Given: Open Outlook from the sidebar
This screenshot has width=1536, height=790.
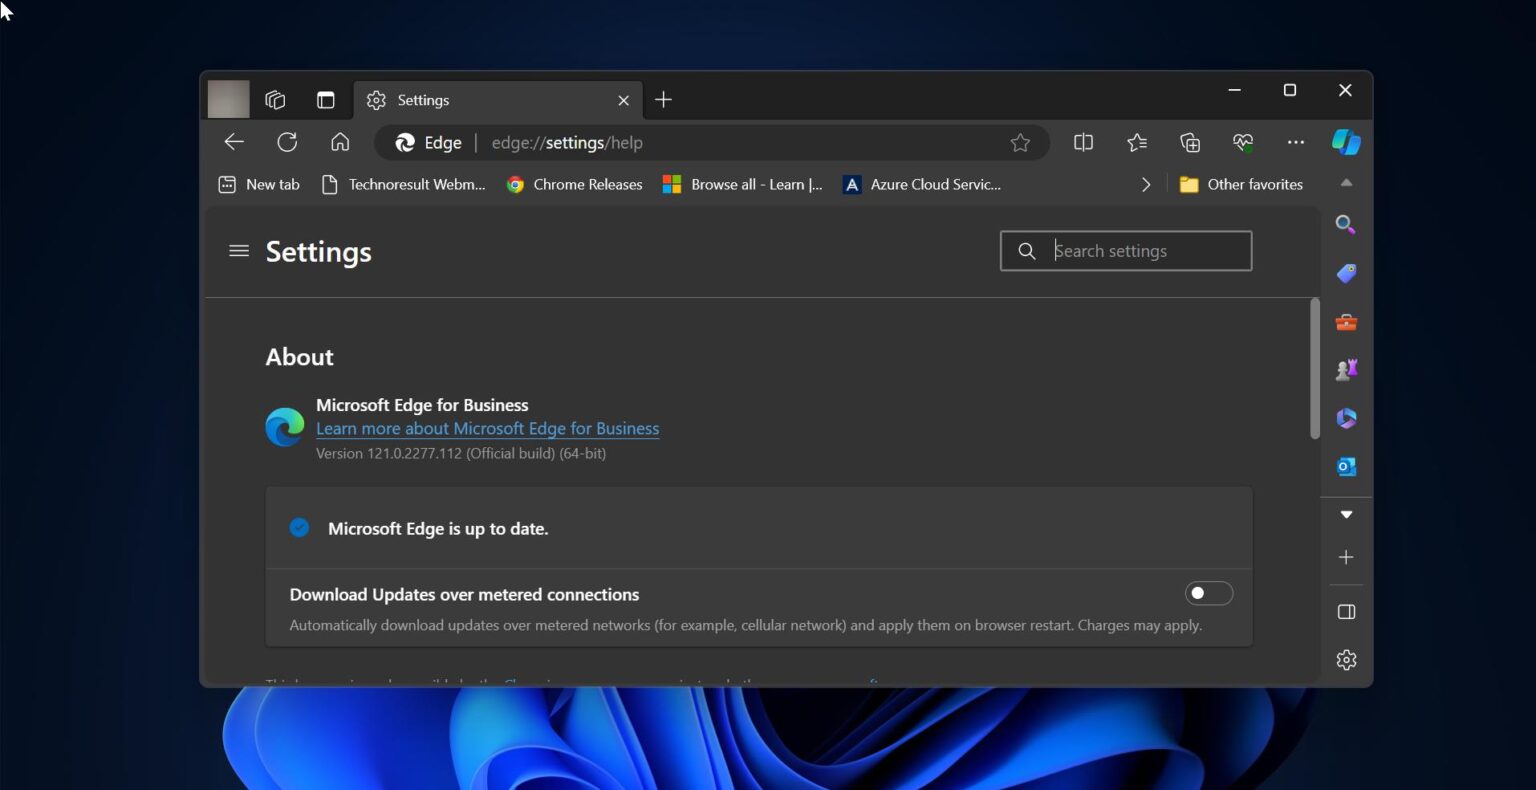Looking at the screenshot, I should [1346, 466].
